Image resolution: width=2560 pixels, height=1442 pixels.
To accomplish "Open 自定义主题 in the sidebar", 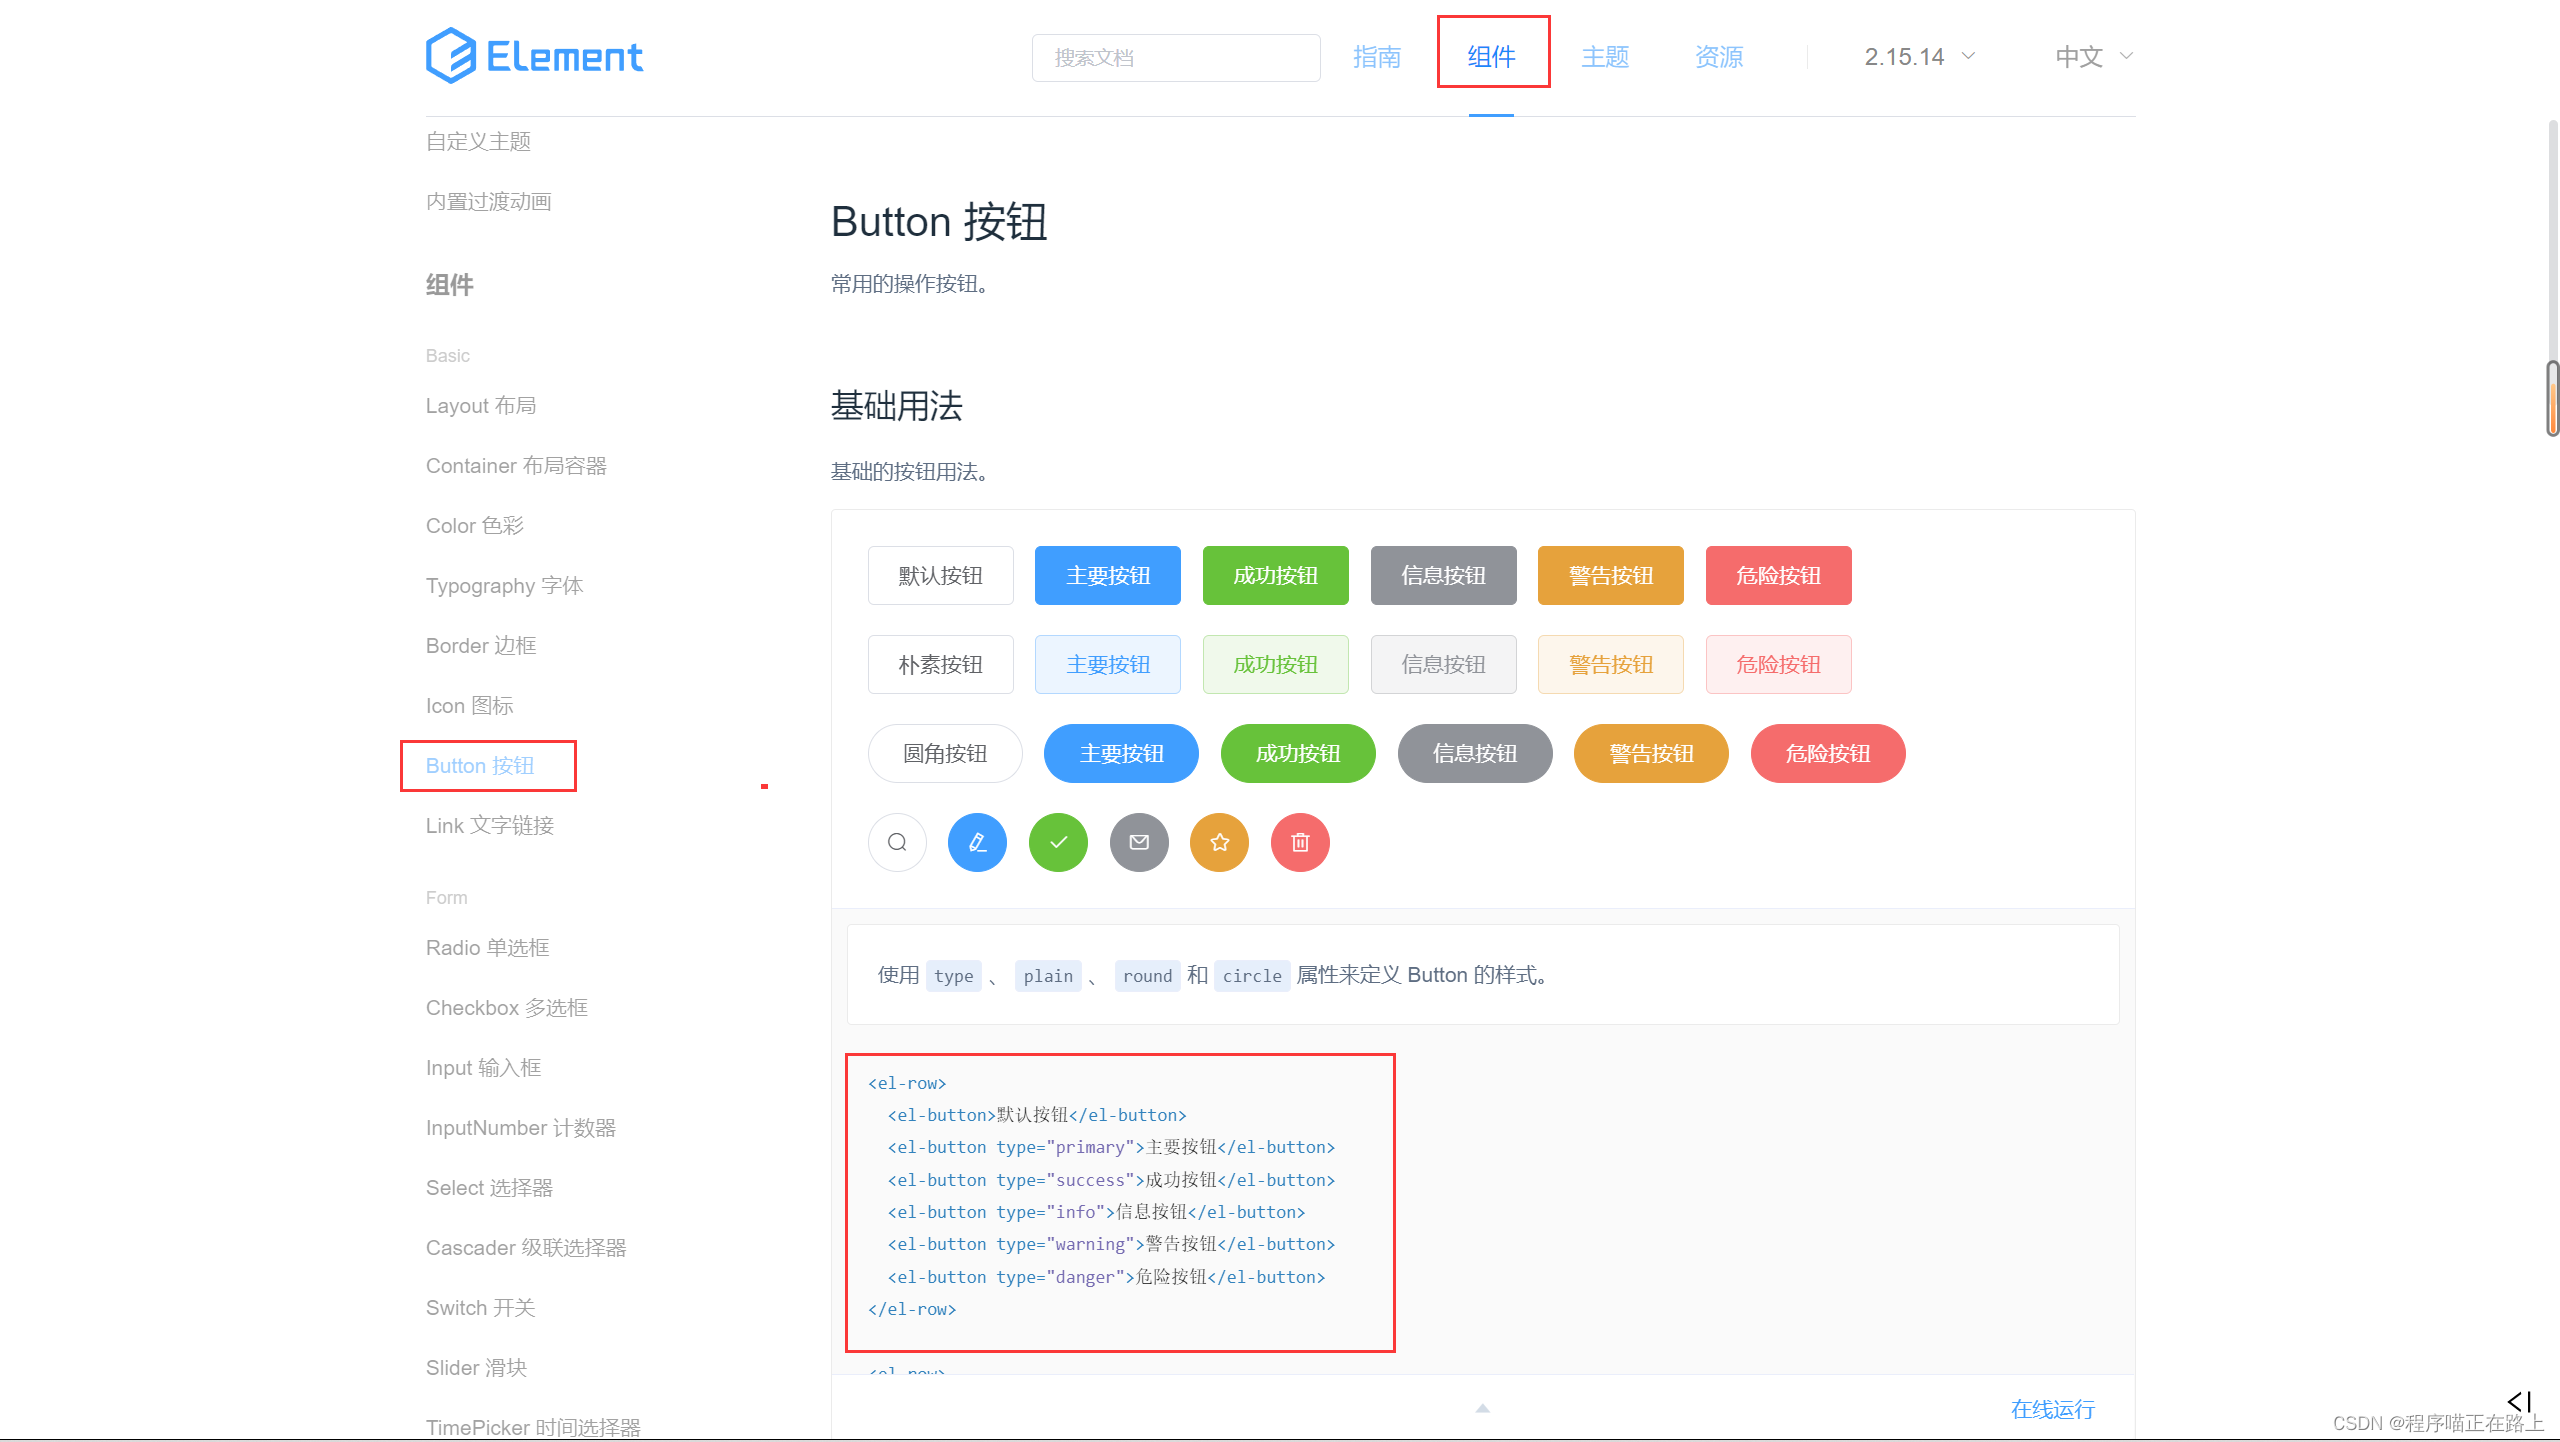I will [x=478, y=141].
